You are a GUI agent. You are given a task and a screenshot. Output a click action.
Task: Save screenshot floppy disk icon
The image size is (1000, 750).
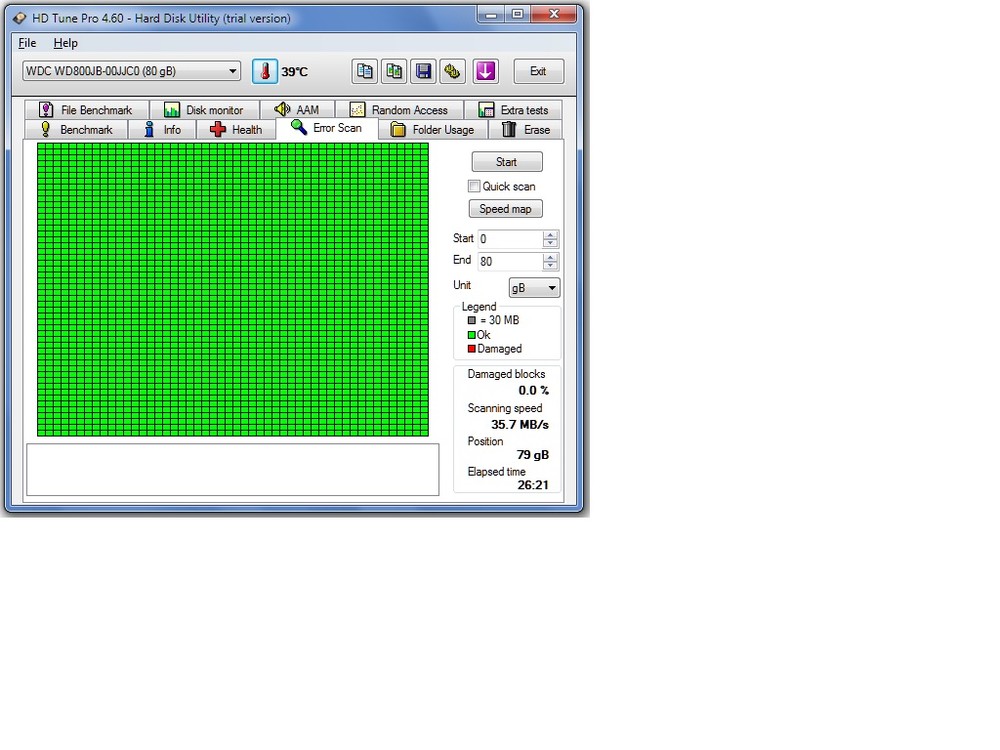(x=423, y=71)
